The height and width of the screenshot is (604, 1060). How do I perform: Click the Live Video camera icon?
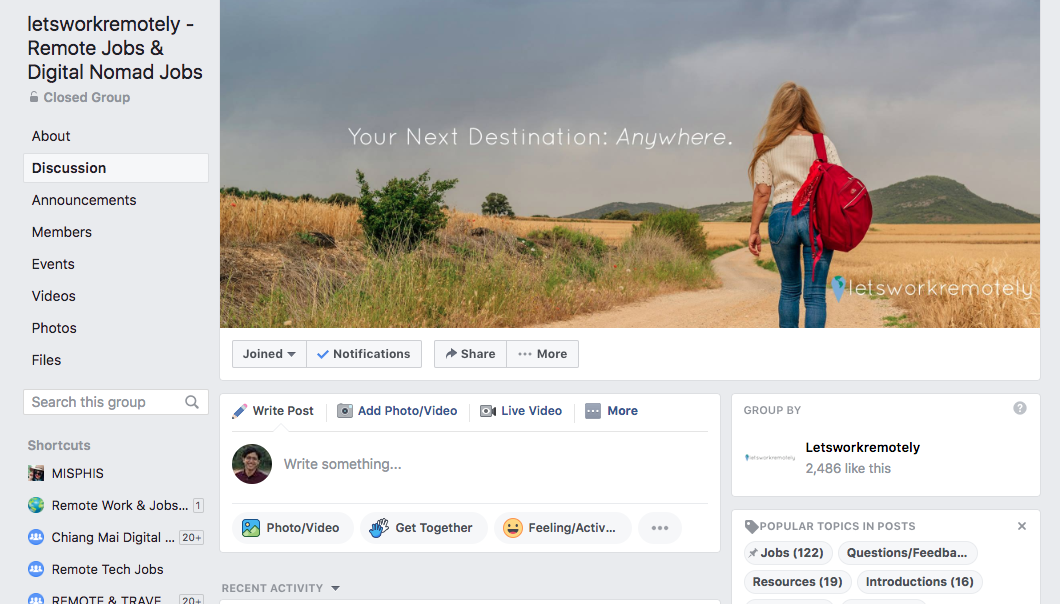pyautogui.click(x=487, y=411)
